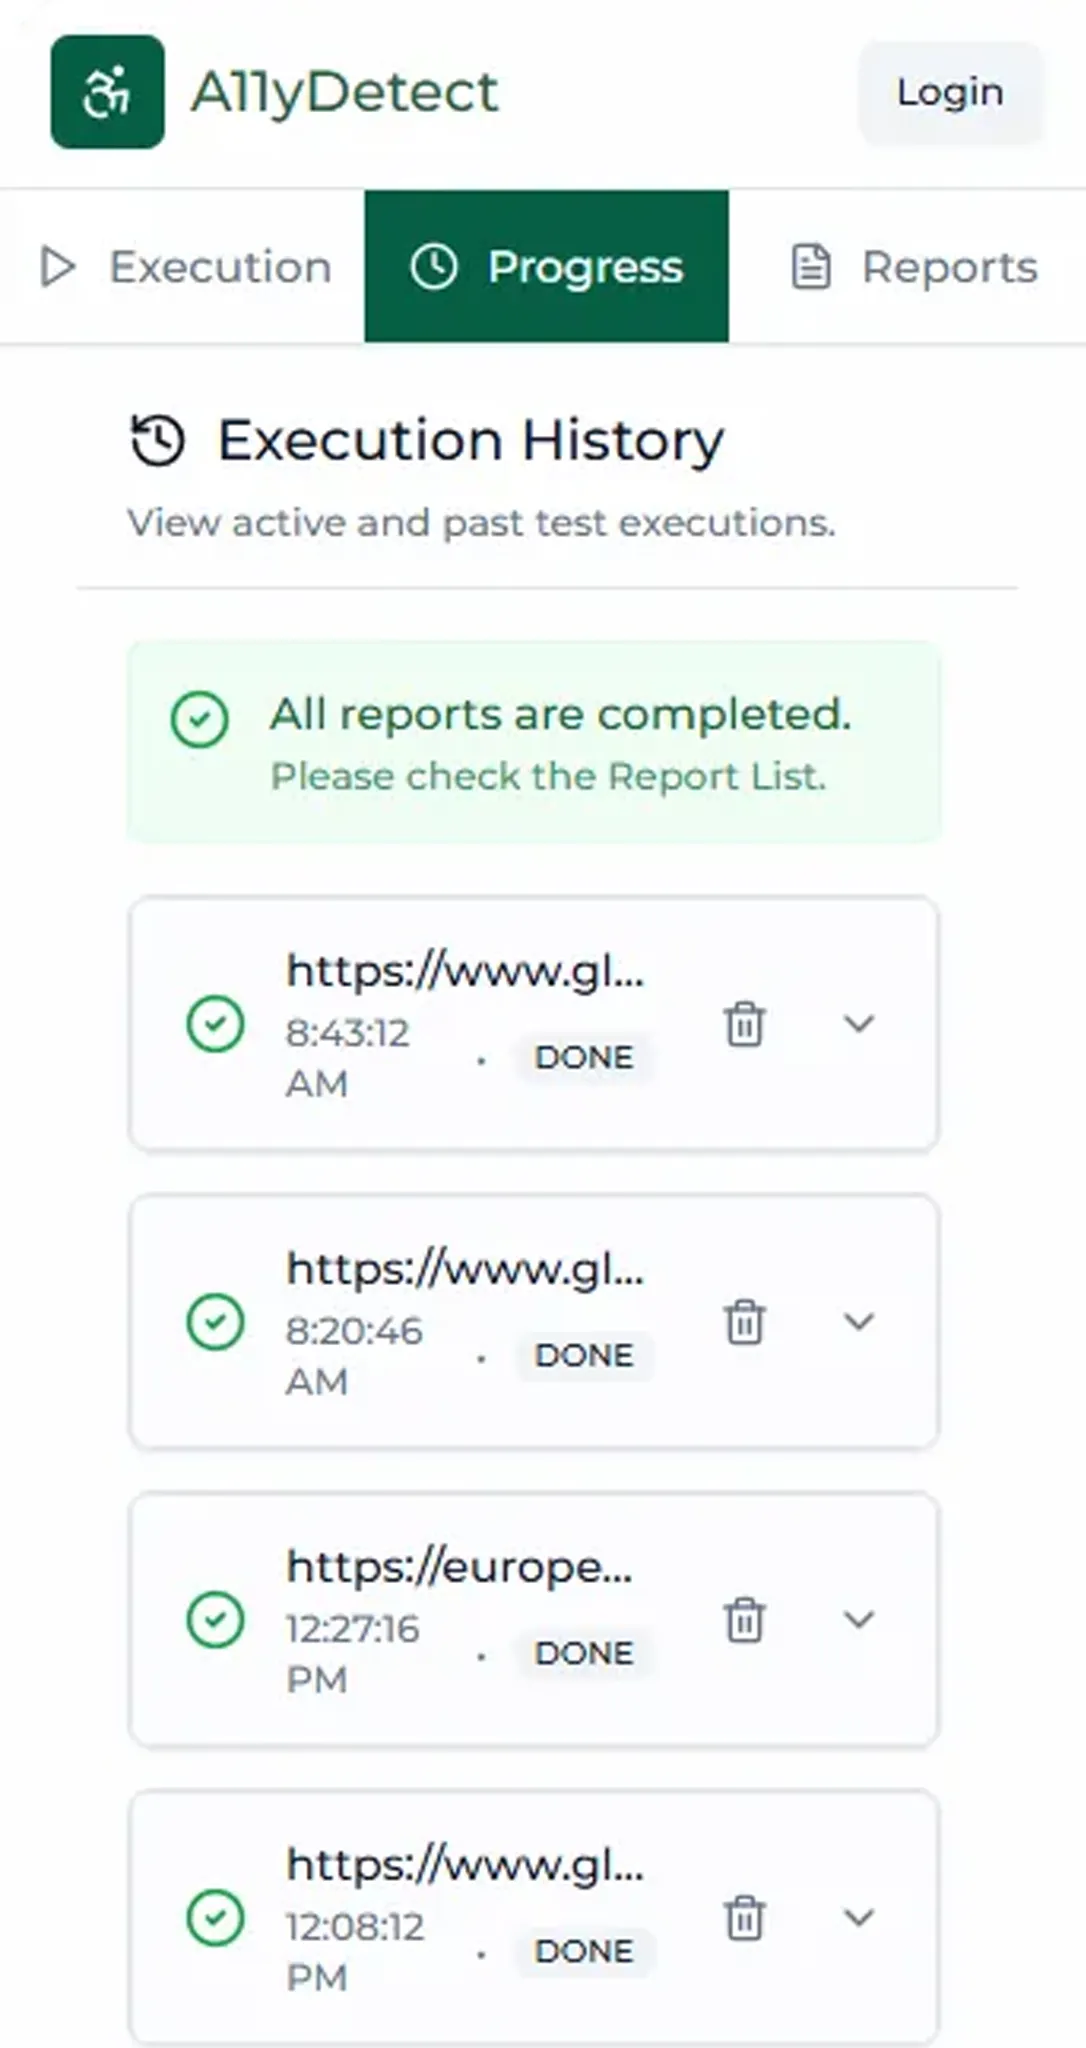This screenshot has width=1086, height=2048.
Task: Click the status check icon for 8:43:12 AM run
Action: (215, 1024)
